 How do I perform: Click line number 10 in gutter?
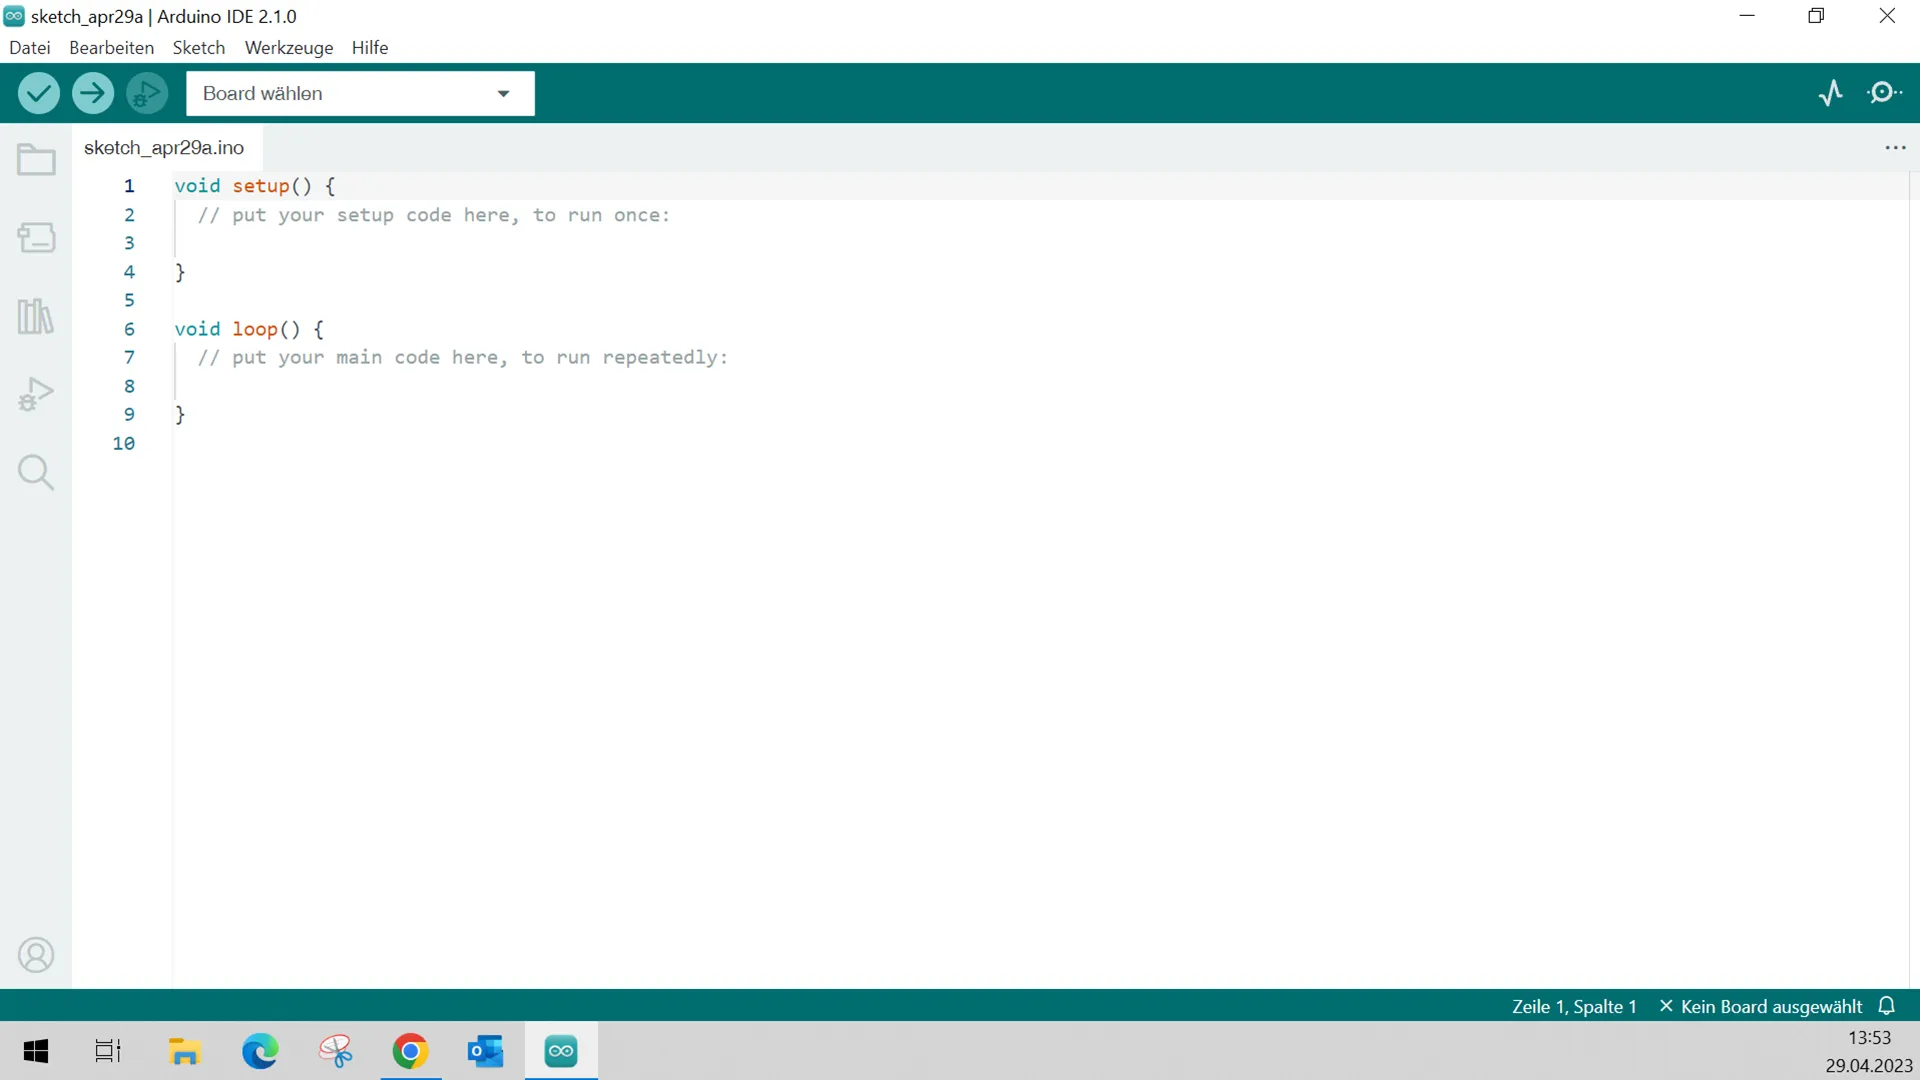click(124, 443)
